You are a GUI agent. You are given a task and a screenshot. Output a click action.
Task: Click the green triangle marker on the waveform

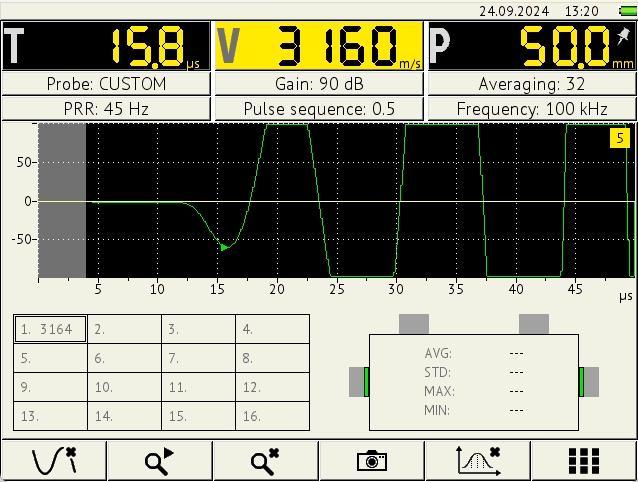point(224,247)
